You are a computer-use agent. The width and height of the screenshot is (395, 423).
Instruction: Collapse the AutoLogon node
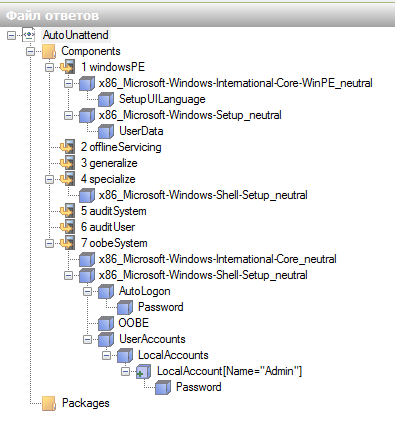[87, 291]
